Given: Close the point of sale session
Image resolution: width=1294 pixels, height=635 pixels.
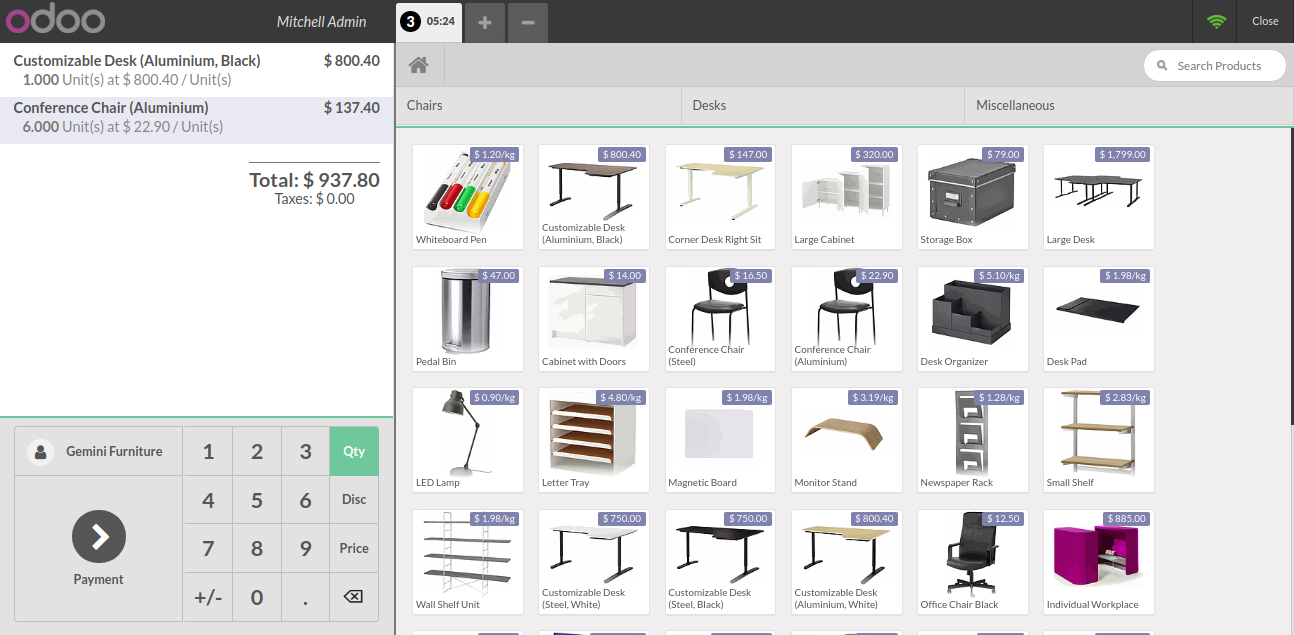Looking at the screenshot, I should tap(1265, 21).
